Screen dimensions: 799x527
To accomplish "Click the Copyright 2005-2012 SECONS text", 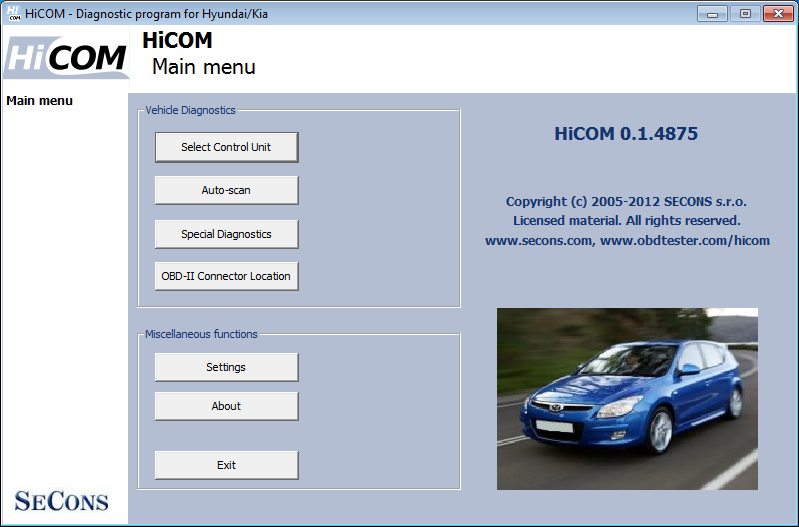I will [626, 202].
